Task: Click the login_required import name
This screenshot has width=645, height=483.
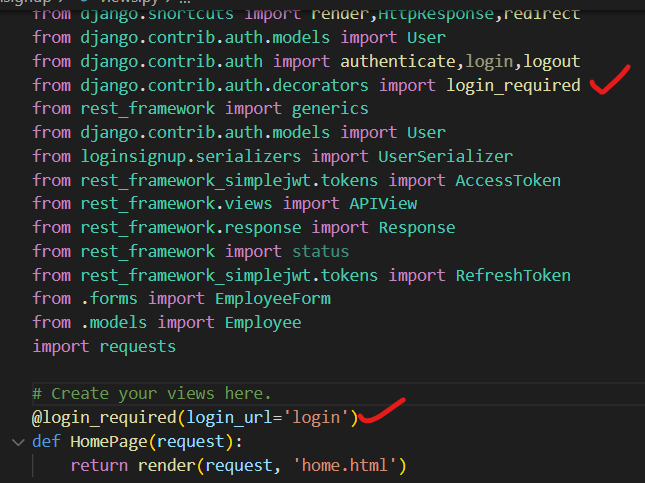Action: pos(513,85)
